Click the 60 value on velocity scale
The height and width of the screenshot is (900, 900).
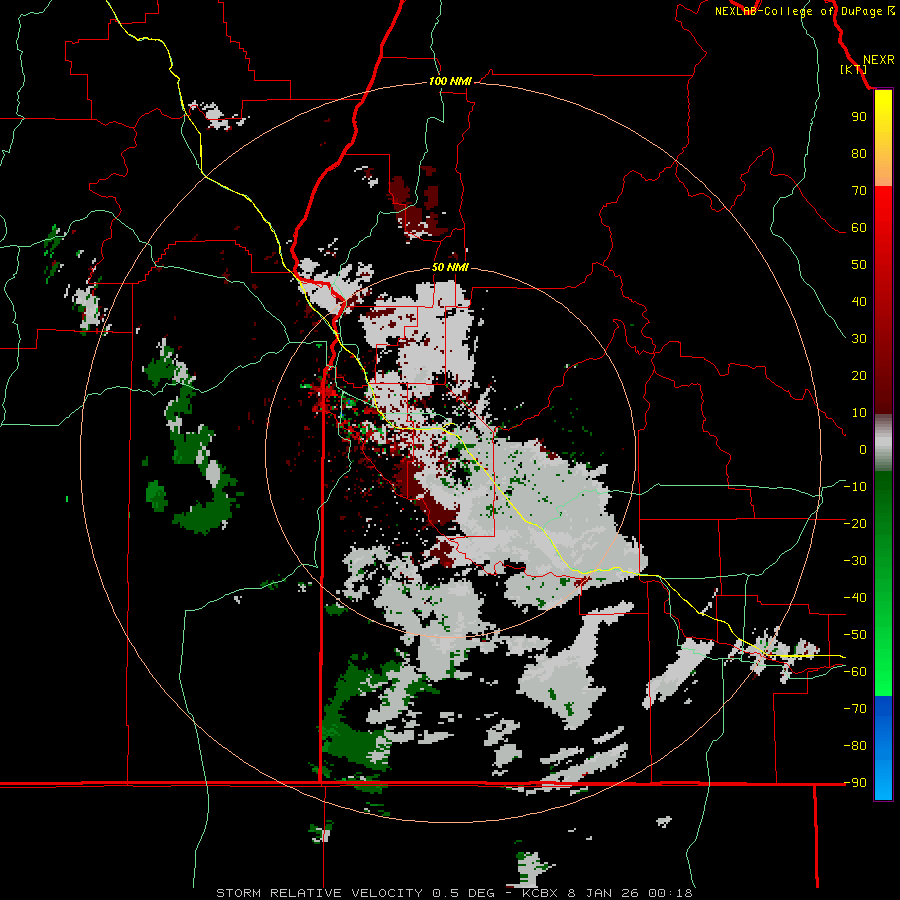(859, 228)
